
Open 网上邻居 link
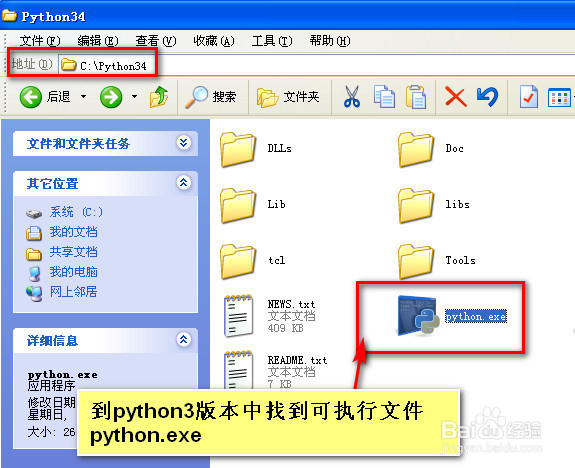pyautogui.click(x=74, y=292)
